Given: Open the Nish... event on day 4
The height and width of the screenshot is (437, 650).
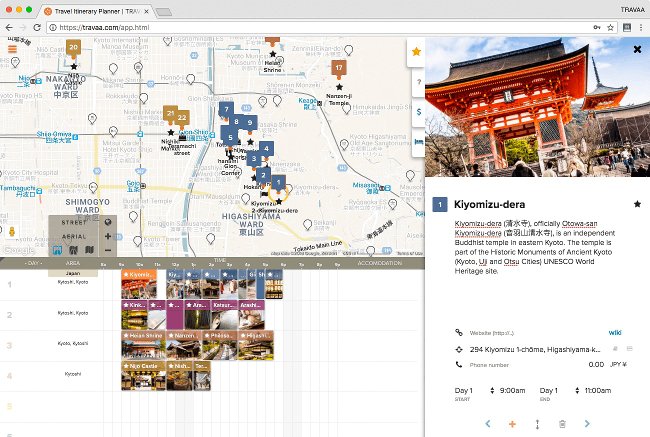Looking at the screenshot, I should pyautogui.click(x=179, y=376).
